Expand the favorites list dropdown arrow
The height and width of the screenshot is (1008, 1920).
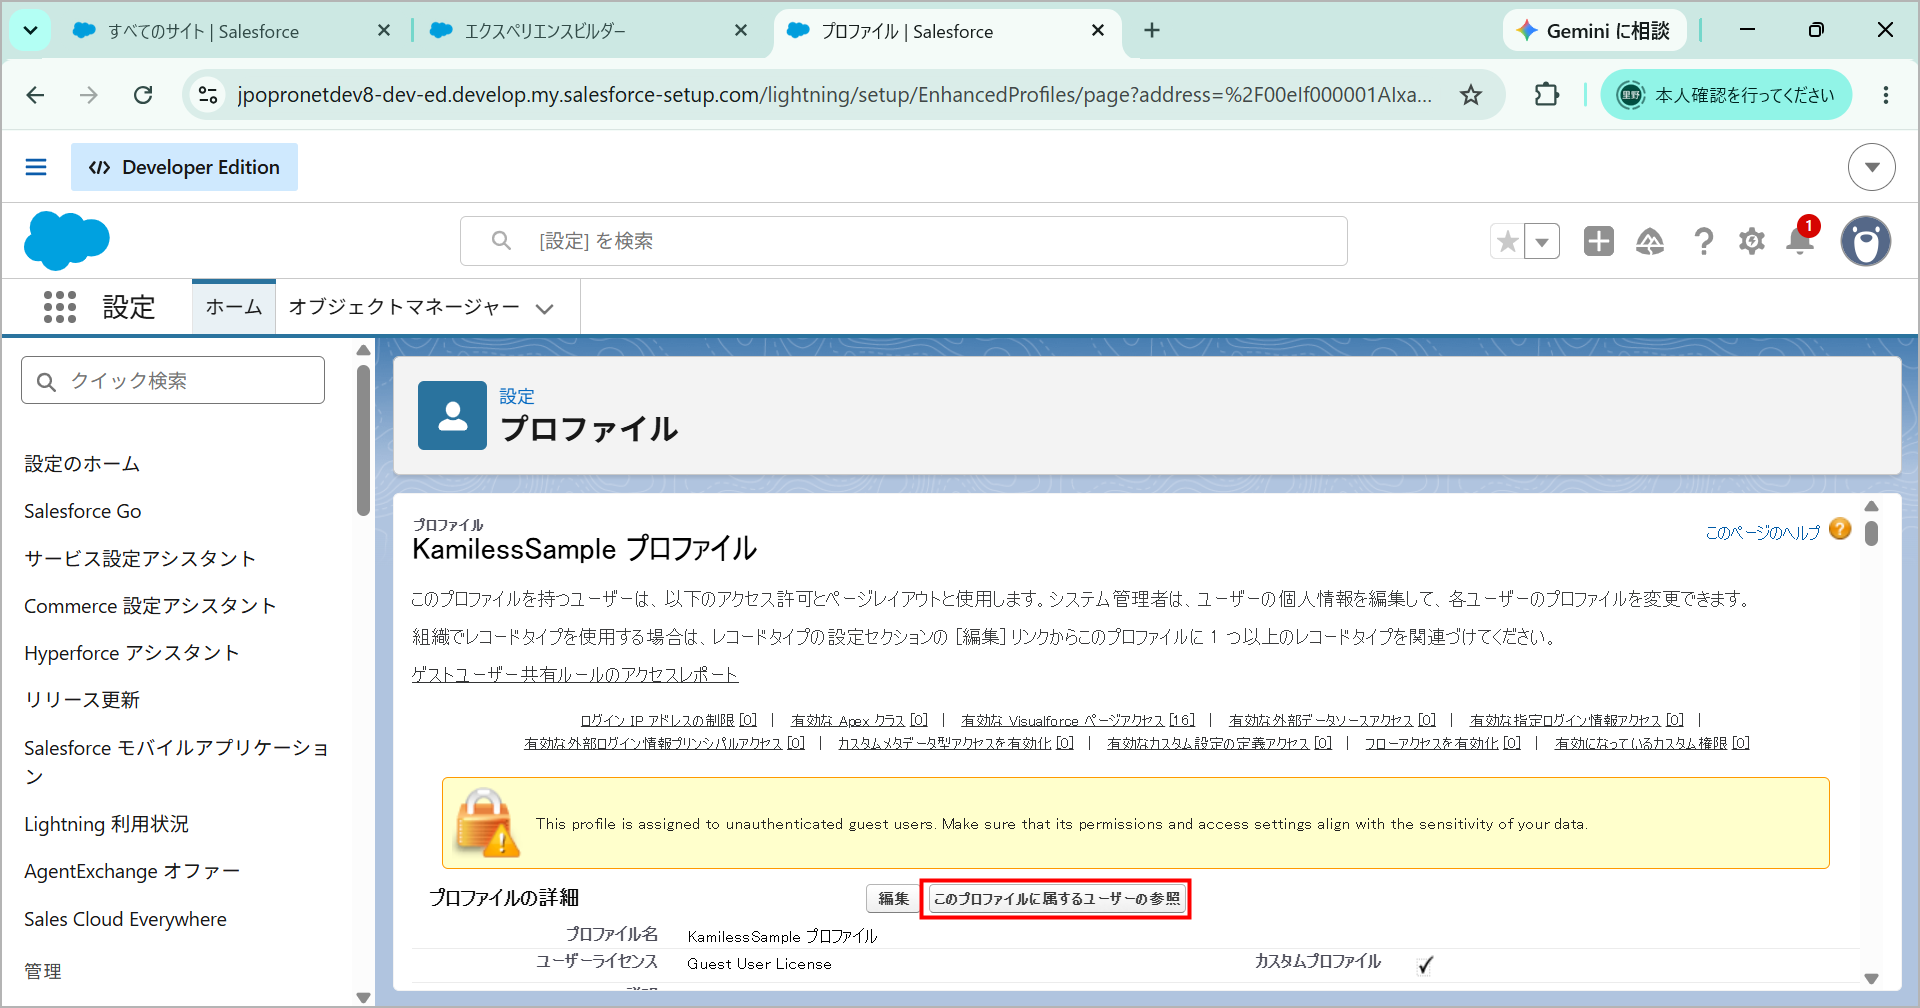pyautogui.click(x=1542, y=241)
